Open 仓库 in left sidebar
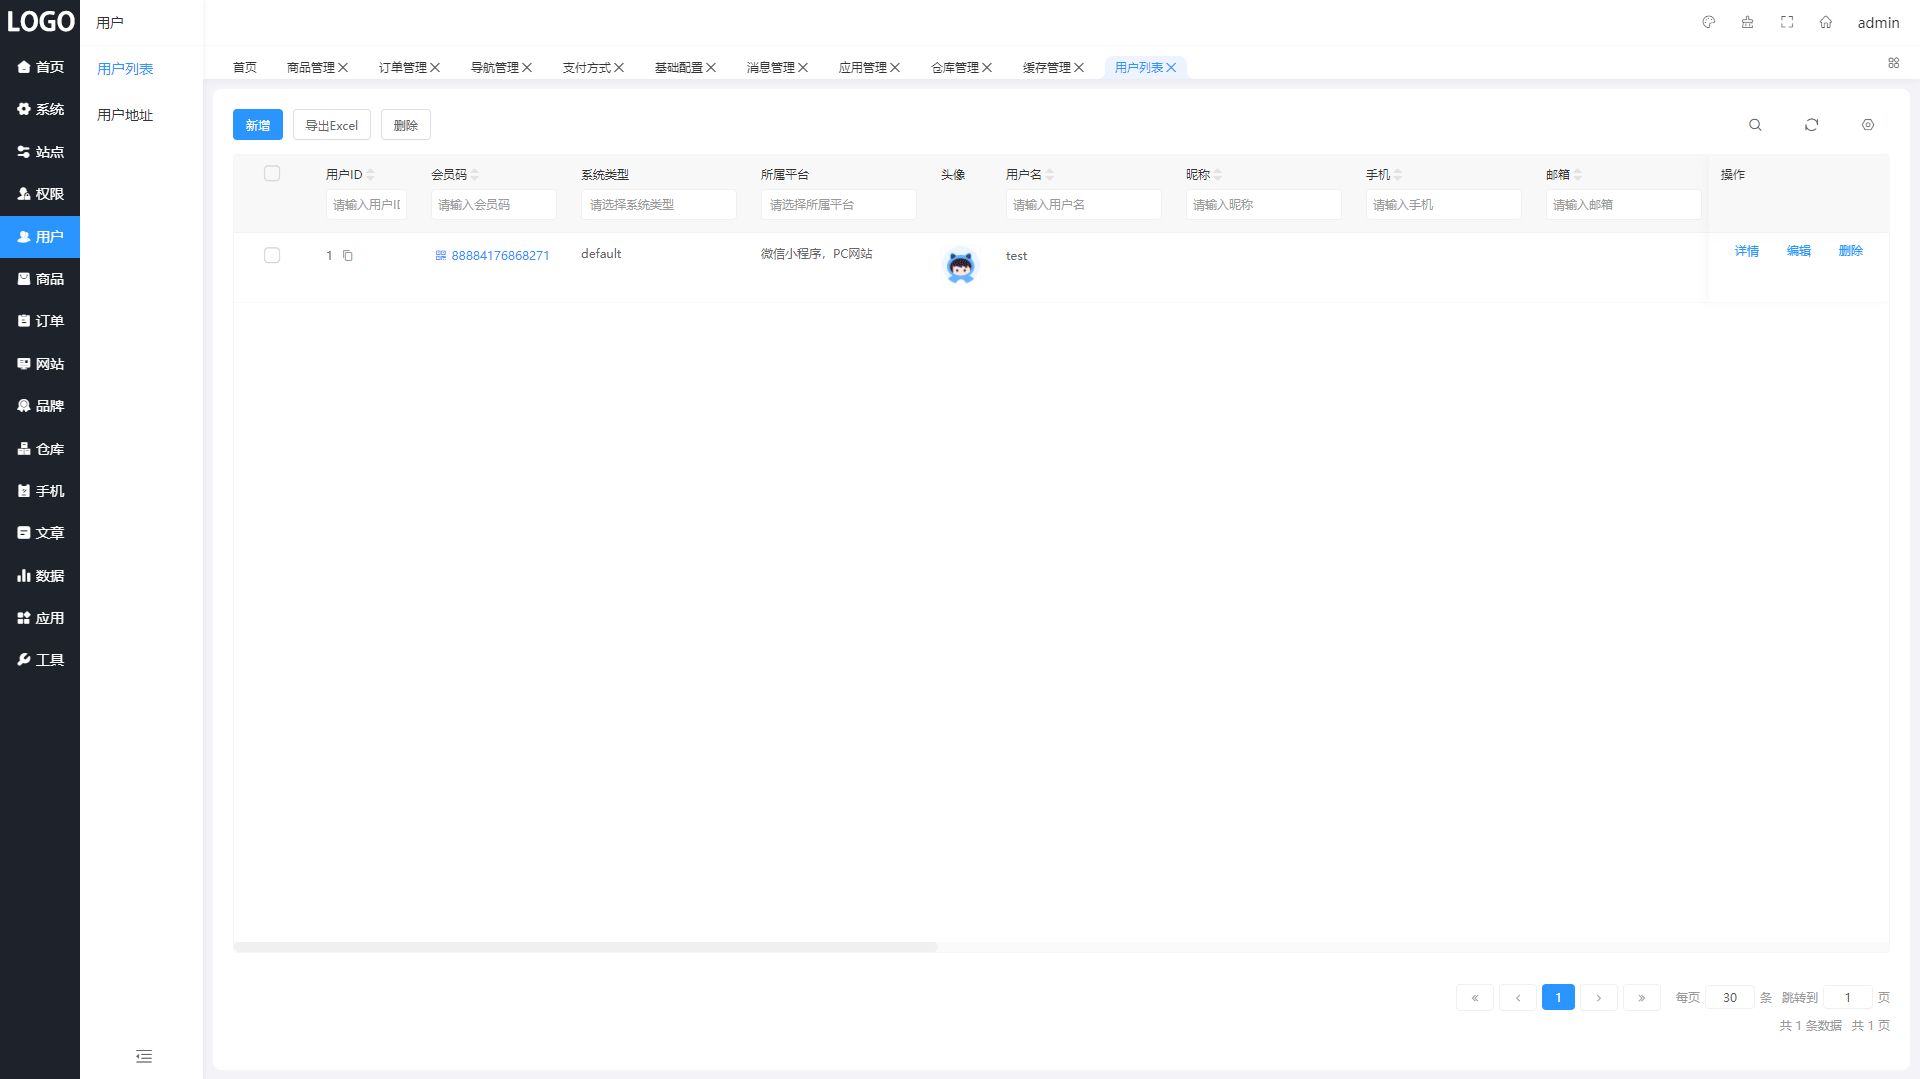The image size is (1920, 1079). point(40,449)
